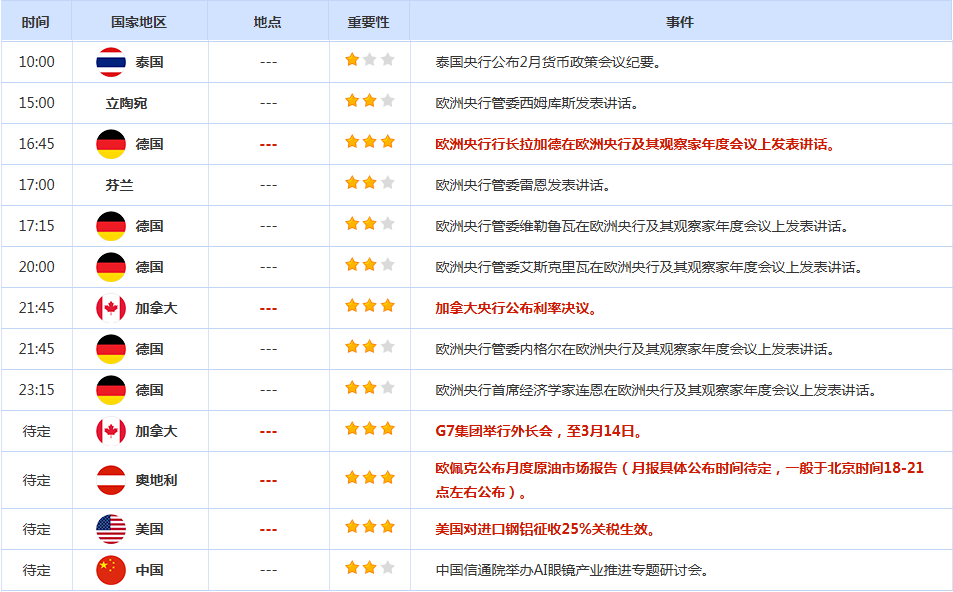Open the 中国信通院 AI眼镜 seminar event
This screenshot has height=592, width=953.
(572, 570)
